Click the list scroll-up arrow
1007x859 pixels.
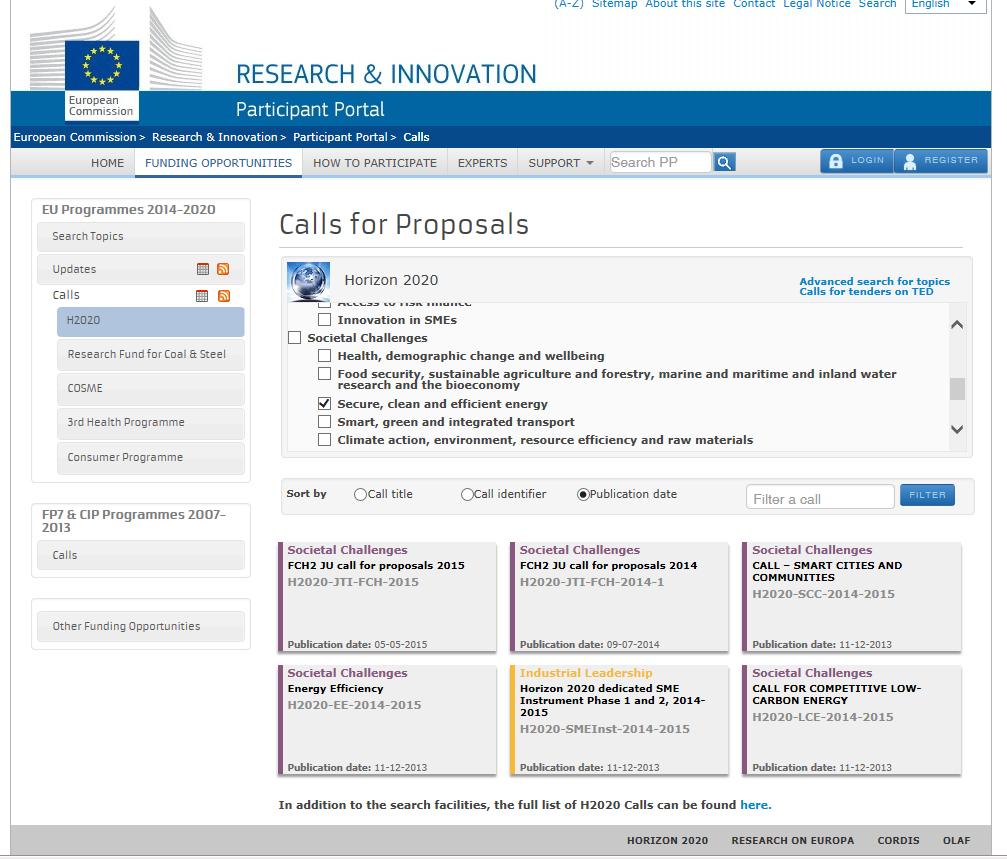[x=957, y=325]
